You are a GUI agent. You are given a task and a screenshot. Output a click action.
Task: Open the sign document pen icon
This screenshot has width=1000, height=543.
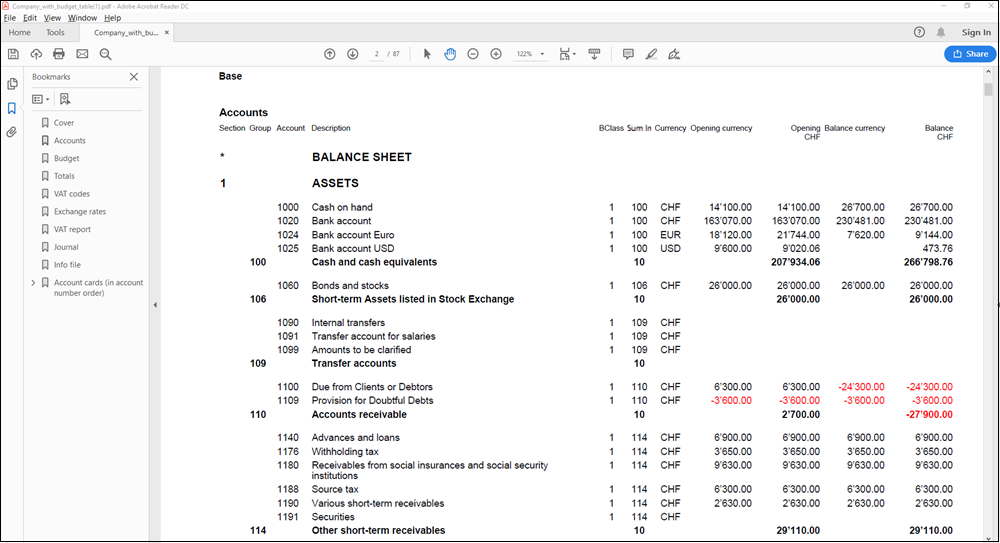(x=674, y=54)
